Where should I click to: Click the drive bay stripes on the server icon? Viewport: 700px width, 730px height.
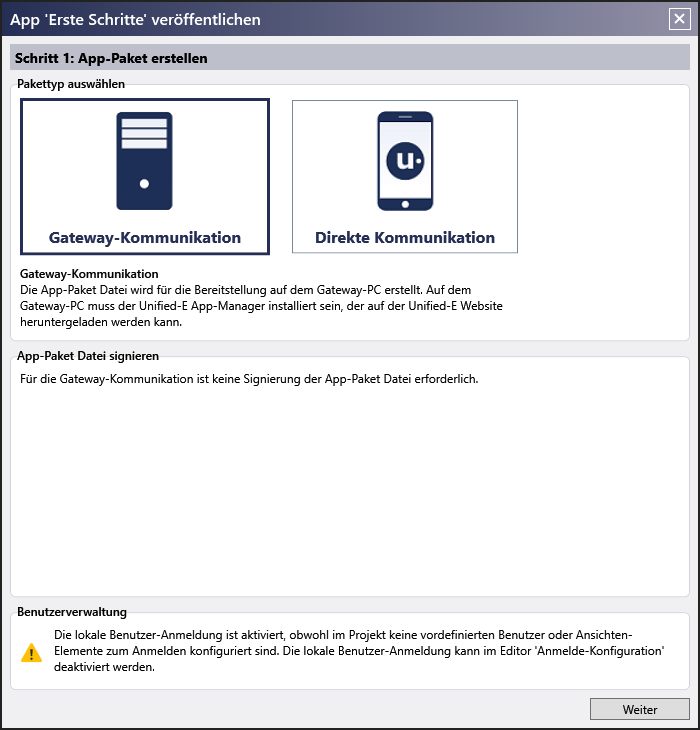[144, 134]
